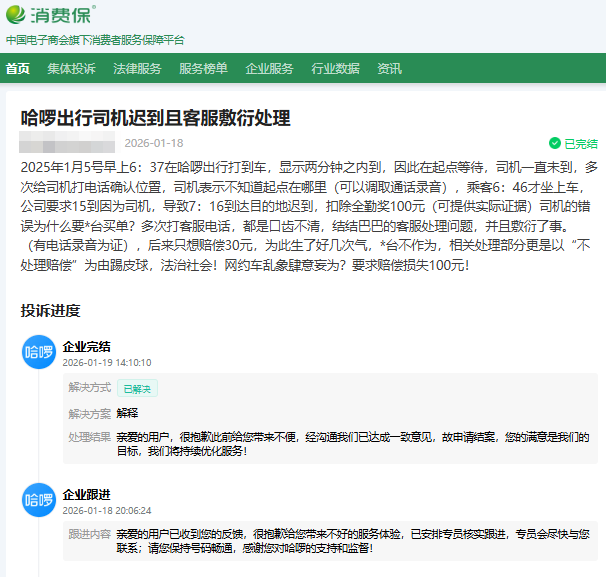Click the 企业完结 progress entry heading

[87, 346]
